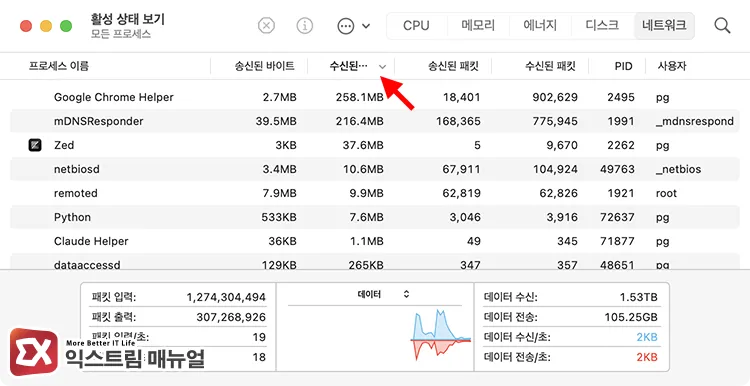Viewport: 750px width, 386px height.
Task: Switch to the 메모리 tab
Action: tap(478, 25)
